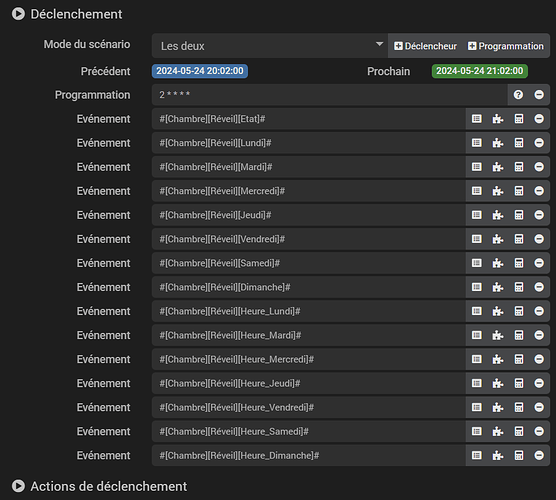Remove the Heure_Mardi event row

539,335
